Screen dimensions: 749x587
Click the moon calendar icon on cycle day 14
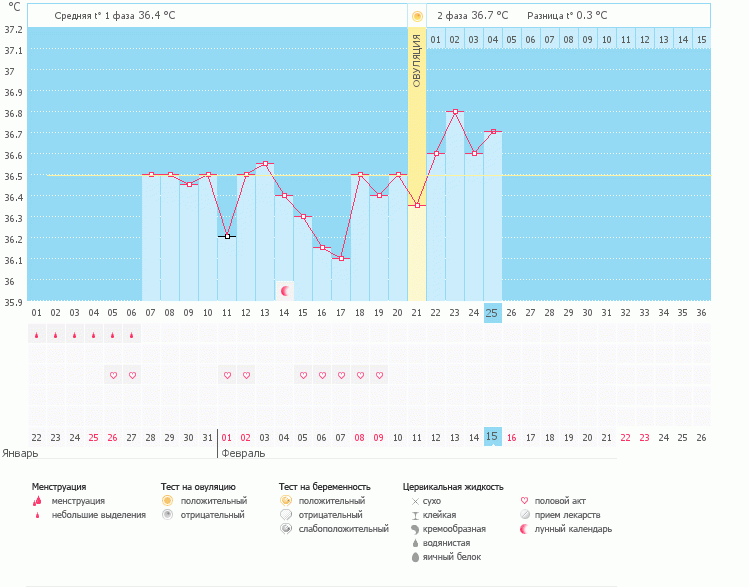[286, 290]
